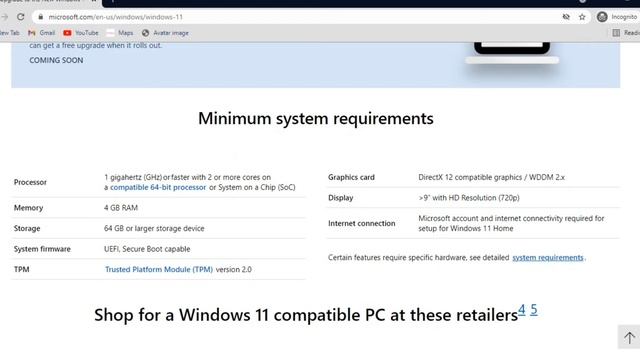The width and height of the screenshot is (640, 360).
Task: Open the Trusted Platform Module (TPM) link
Action: [159, 269]
